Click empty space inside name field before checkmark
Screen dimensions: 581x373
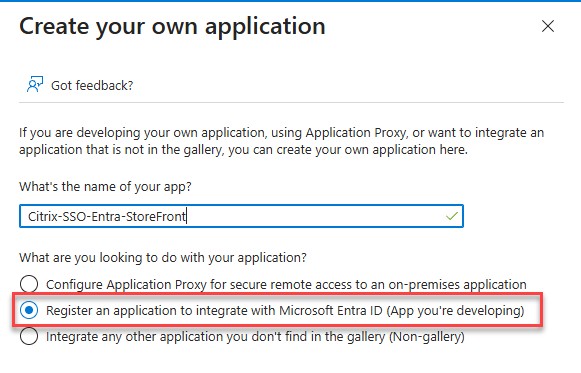pyautogui.click(x=315, y=216)
